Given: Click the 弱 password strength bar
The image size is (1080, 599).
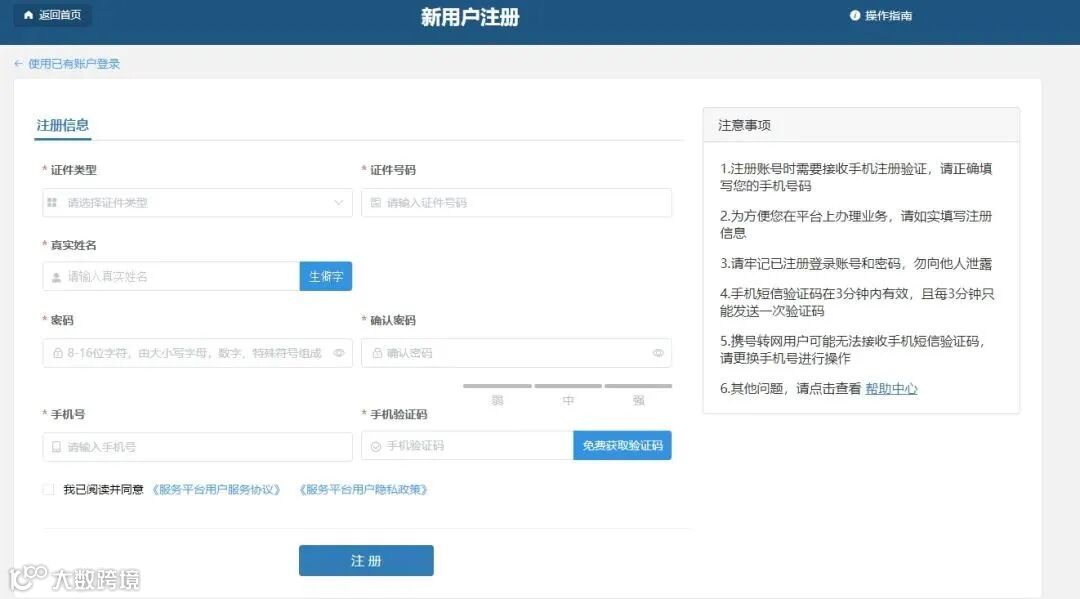Looking at the screenshot, I should [x=497, y=386].
